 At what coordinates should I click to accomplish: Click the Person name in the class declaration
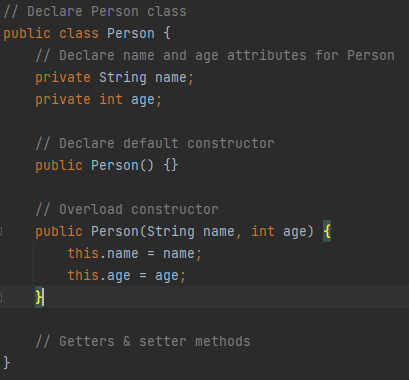[131, 34]
